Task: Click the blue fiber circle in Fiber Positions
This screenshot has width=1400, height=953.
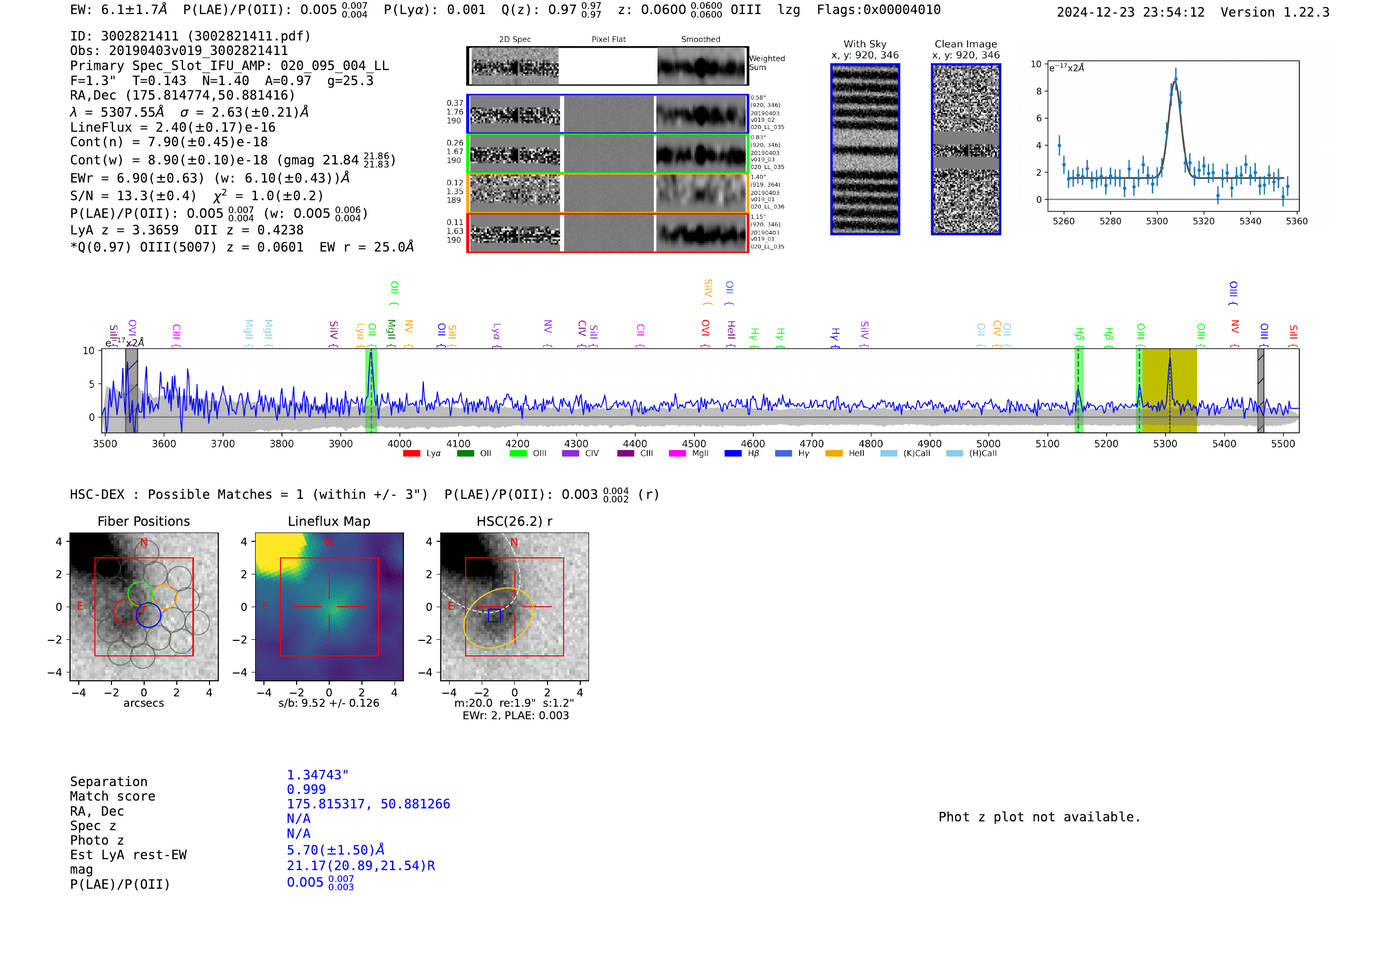Action: click(148, 615)
